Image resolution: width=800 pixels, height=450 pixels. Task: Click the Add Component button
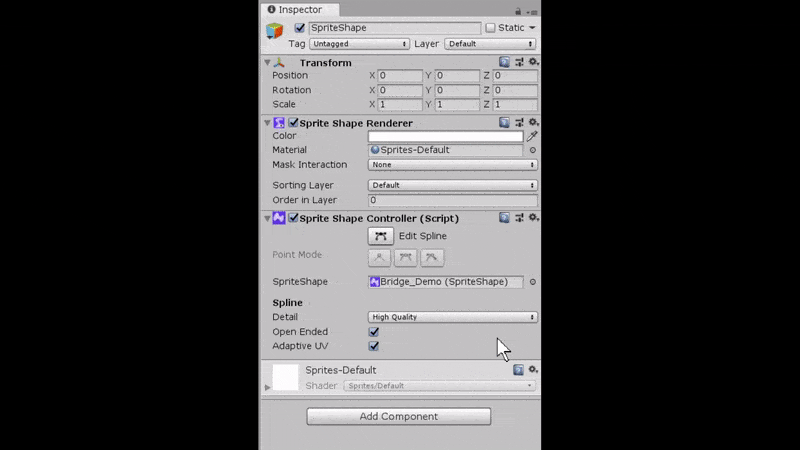398,416
